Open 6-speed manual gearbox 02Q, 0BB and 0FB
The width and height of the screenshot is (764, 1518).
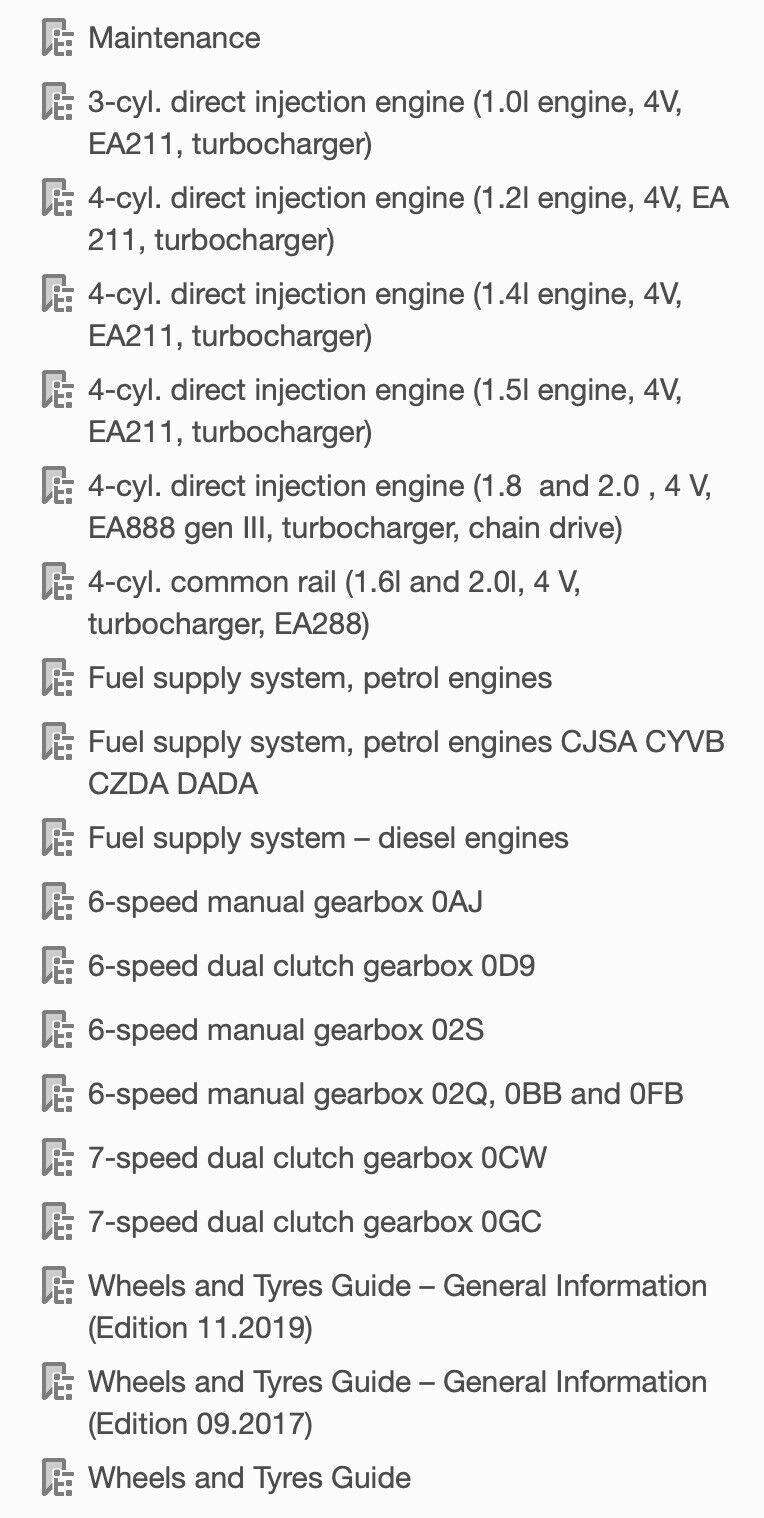click(x=386, y=1094)
